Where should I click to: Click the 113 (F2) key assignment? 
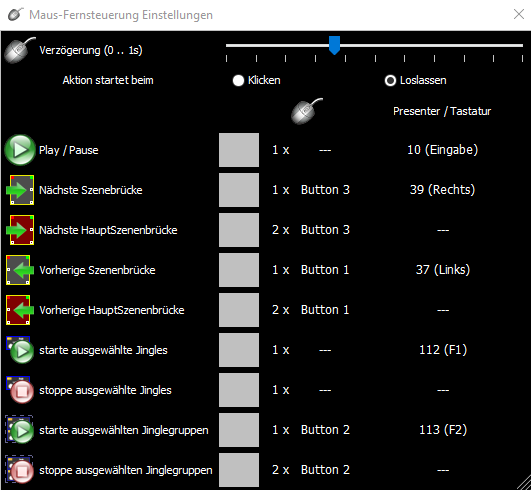tap(443, 430)
